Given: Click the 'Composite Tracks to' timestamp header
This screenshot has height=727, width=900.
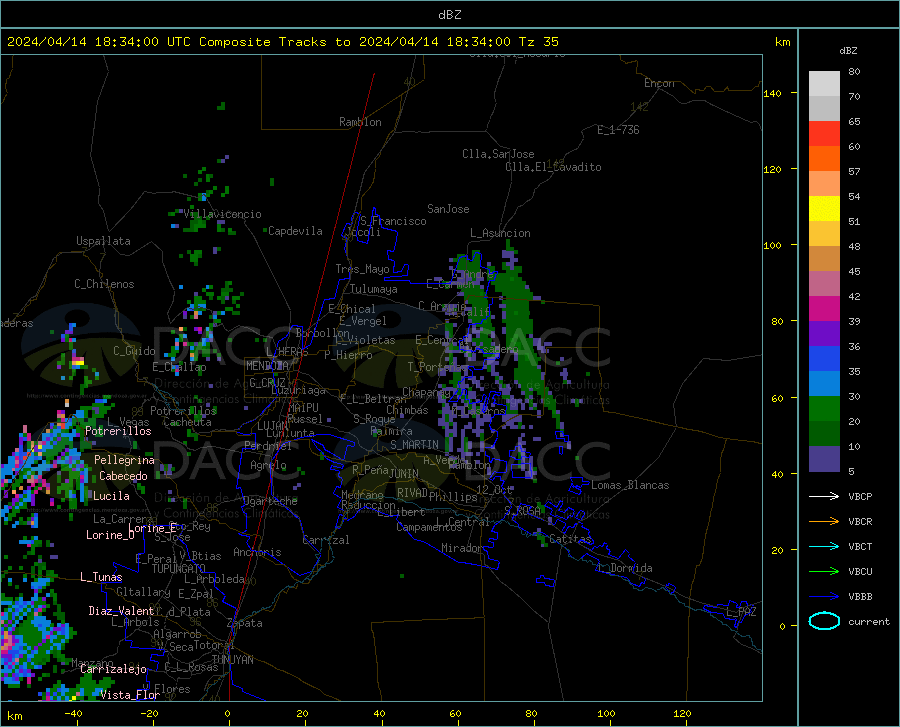Looking at the screenshot, I should tap(283, 42).
